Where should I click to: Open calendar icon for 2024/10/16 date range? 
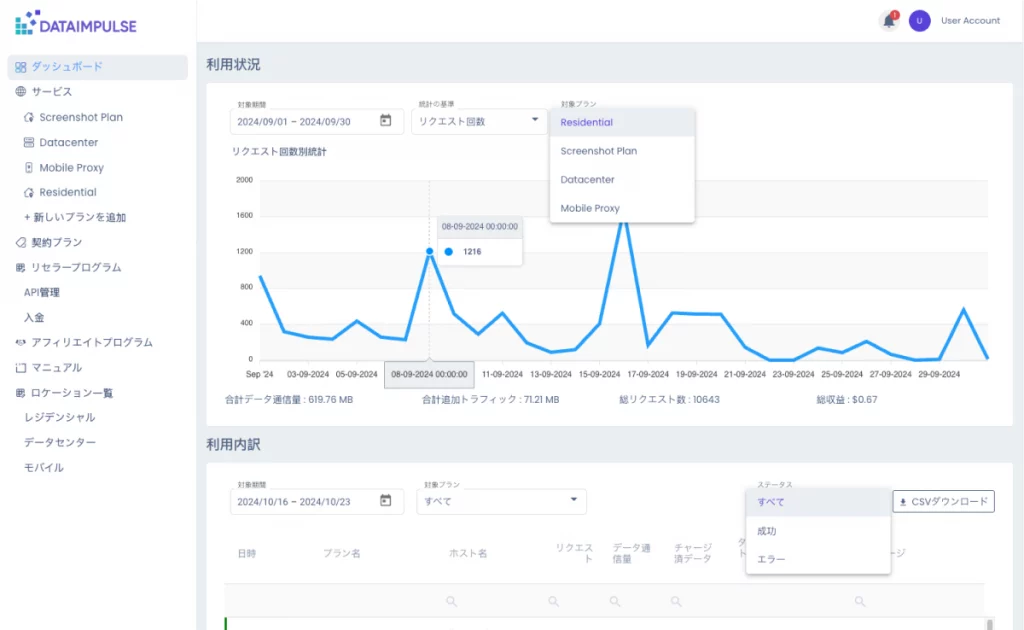click(385, 501)
